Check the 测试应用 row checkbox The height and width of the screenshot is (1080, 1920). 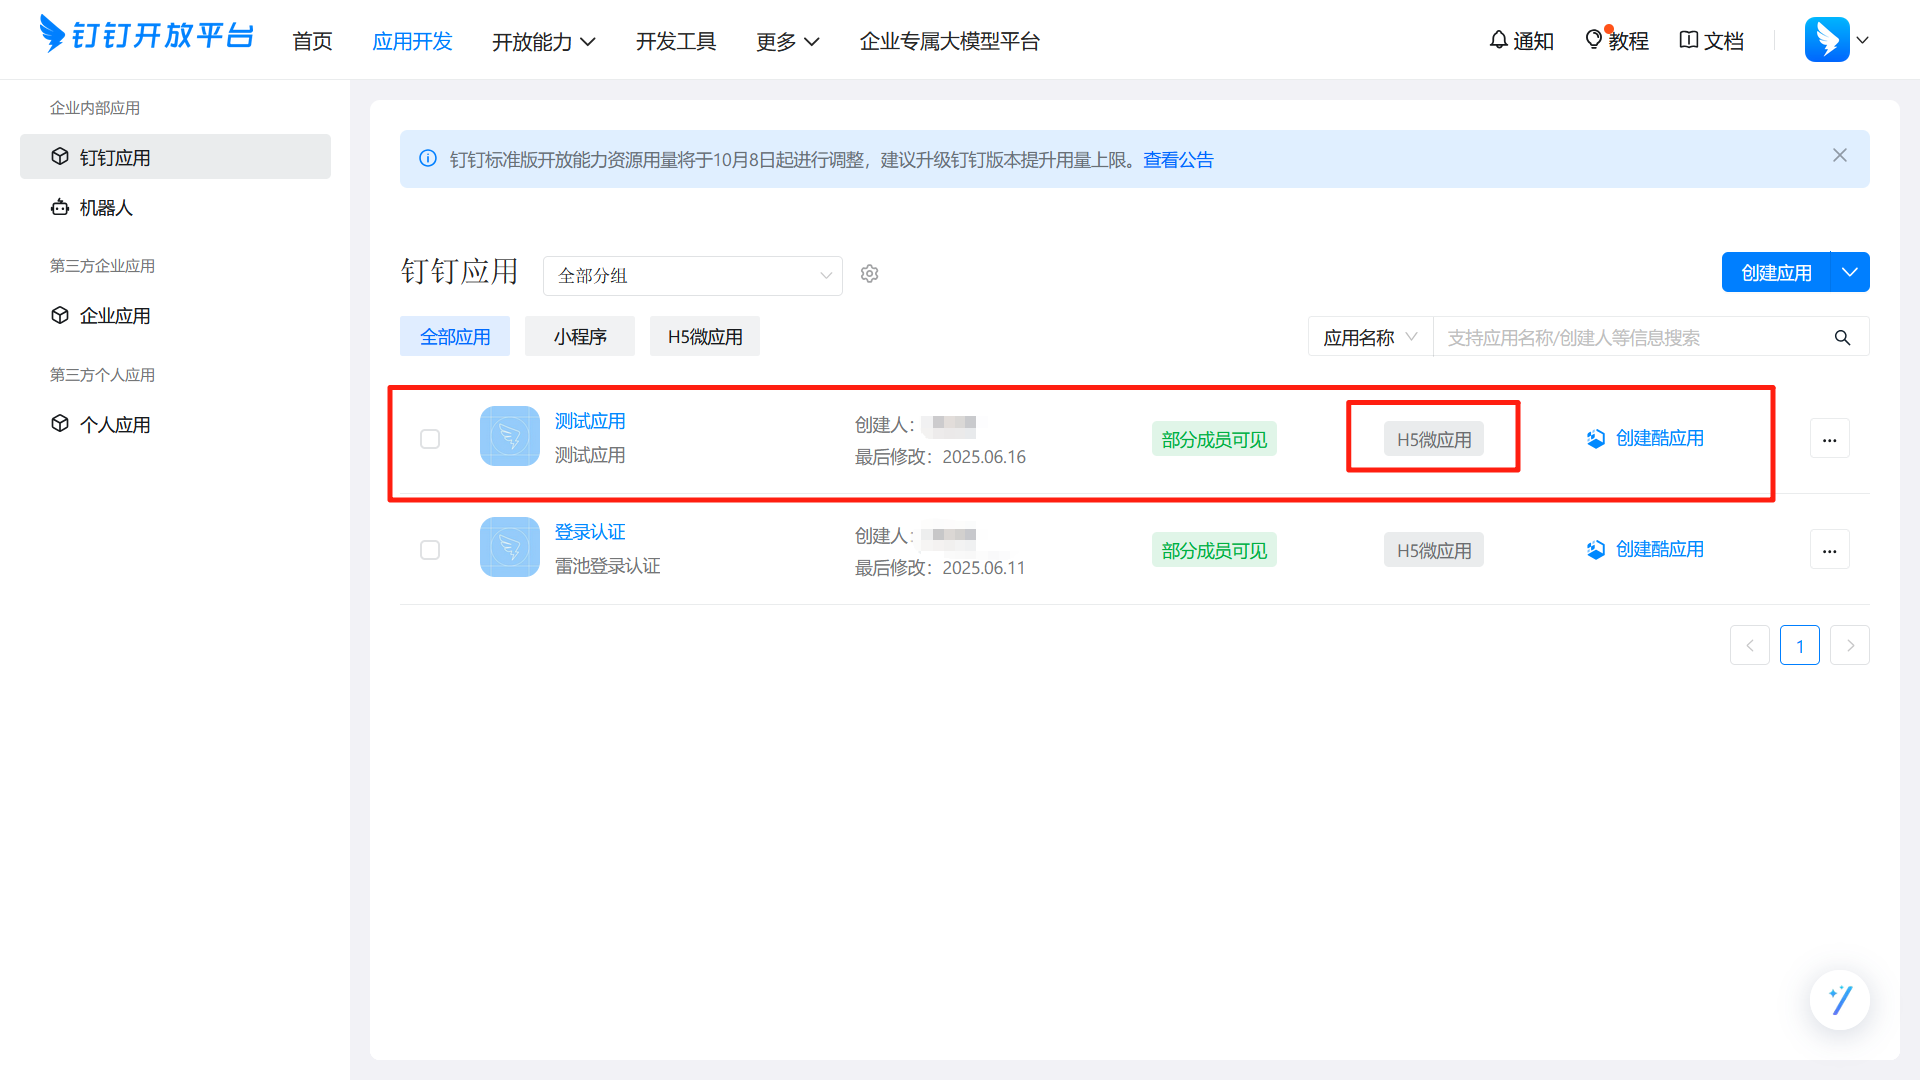430,439
